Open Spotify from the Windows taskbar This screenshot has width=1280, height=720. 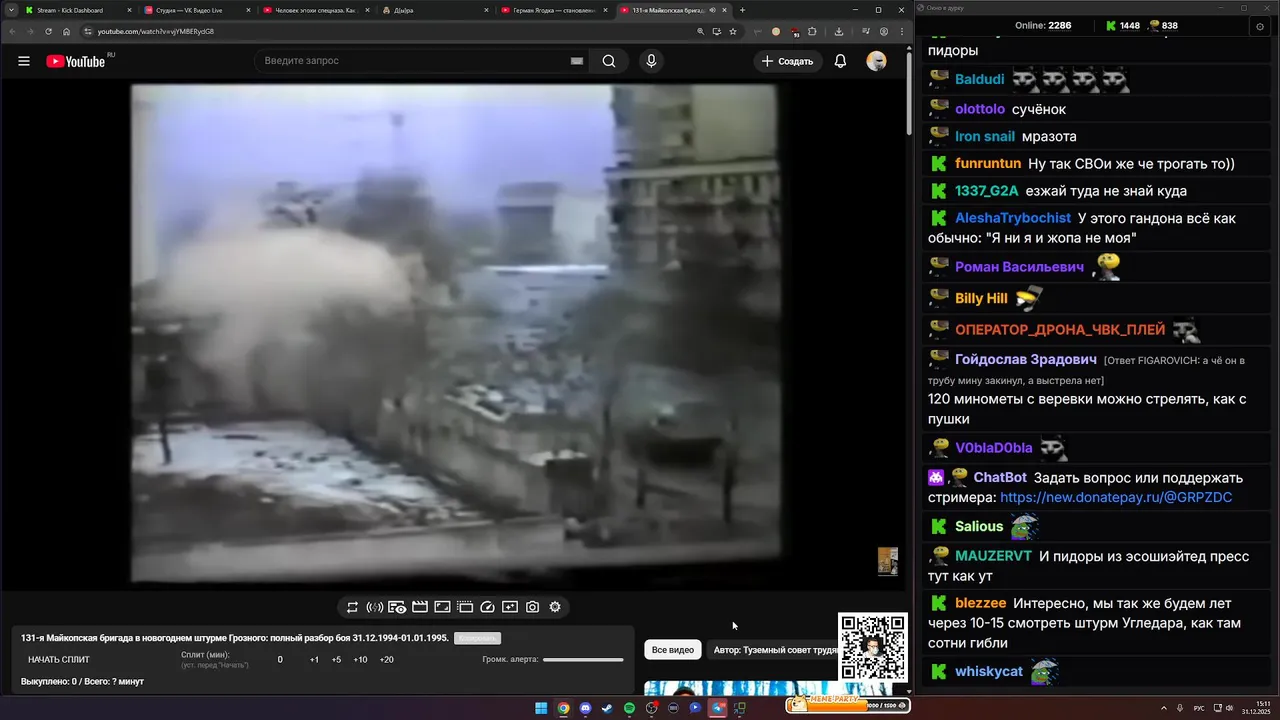629,708
